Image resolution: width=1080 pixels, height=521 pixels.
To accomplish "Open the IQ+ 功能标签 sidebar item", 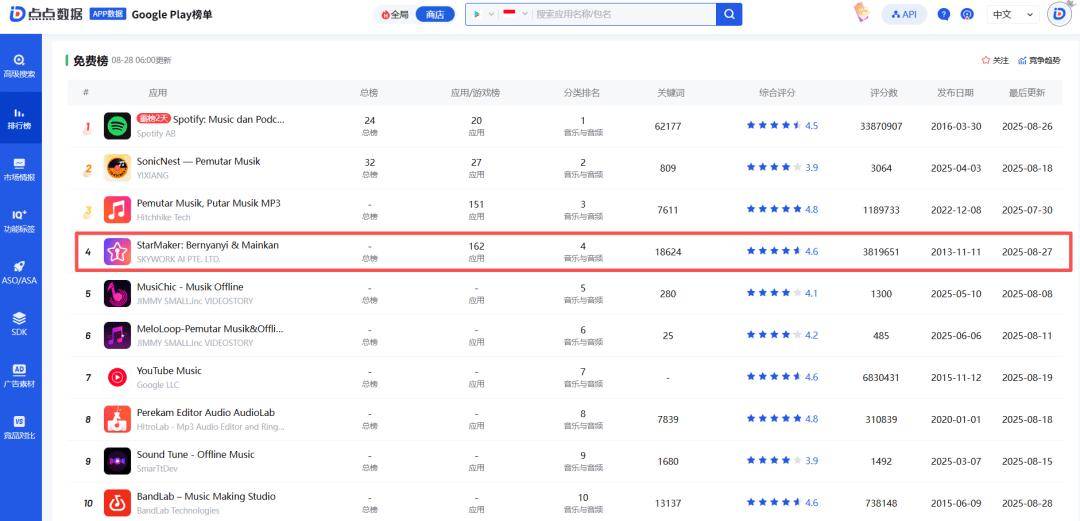I will 19,221.
